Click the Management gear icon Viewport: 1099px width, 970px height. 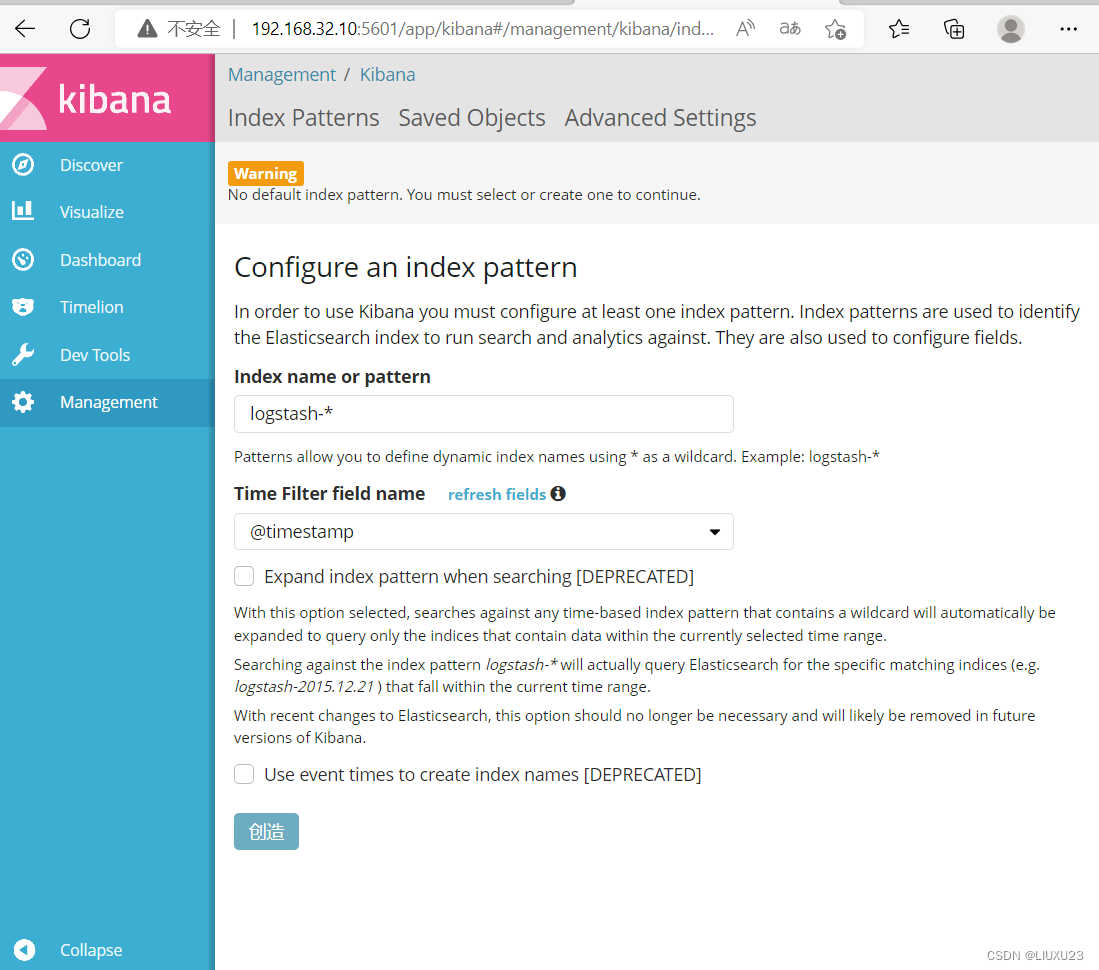pyautogui.click(x=23, y=402)
